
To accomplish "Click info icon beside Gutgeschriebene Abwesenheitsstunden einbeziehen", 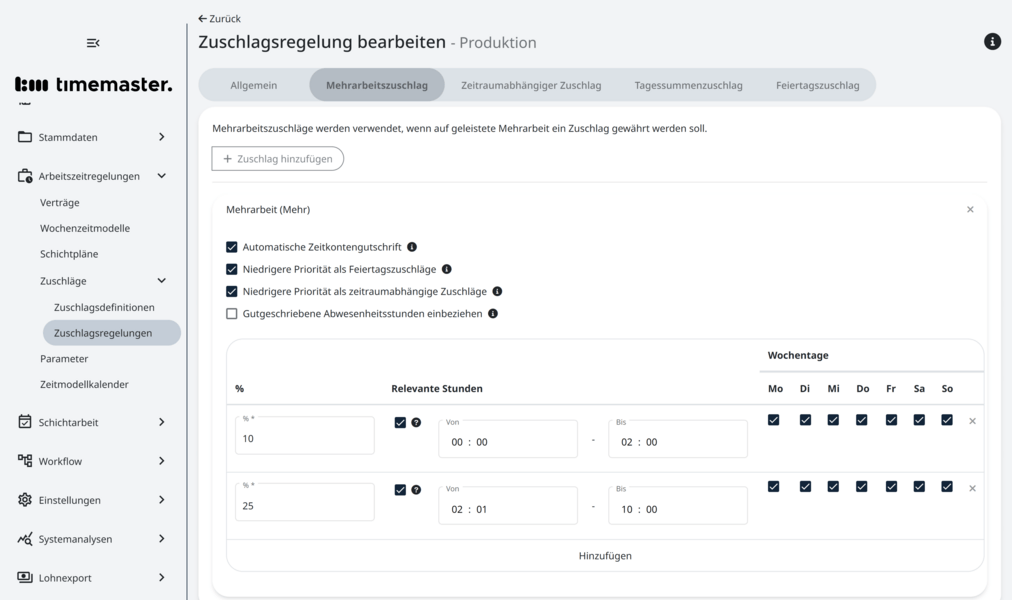I will pos(493,314).
